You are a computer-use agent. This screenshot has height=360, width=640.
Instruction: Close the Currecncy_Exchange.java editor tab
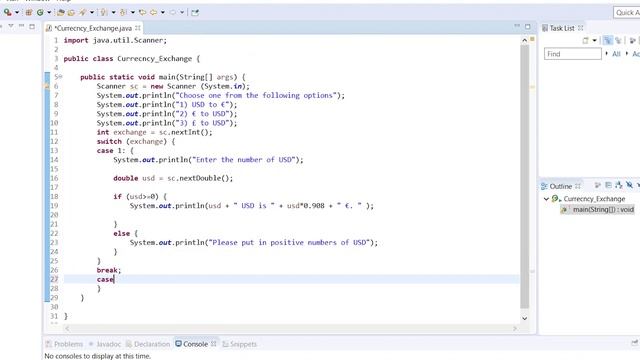138,28
